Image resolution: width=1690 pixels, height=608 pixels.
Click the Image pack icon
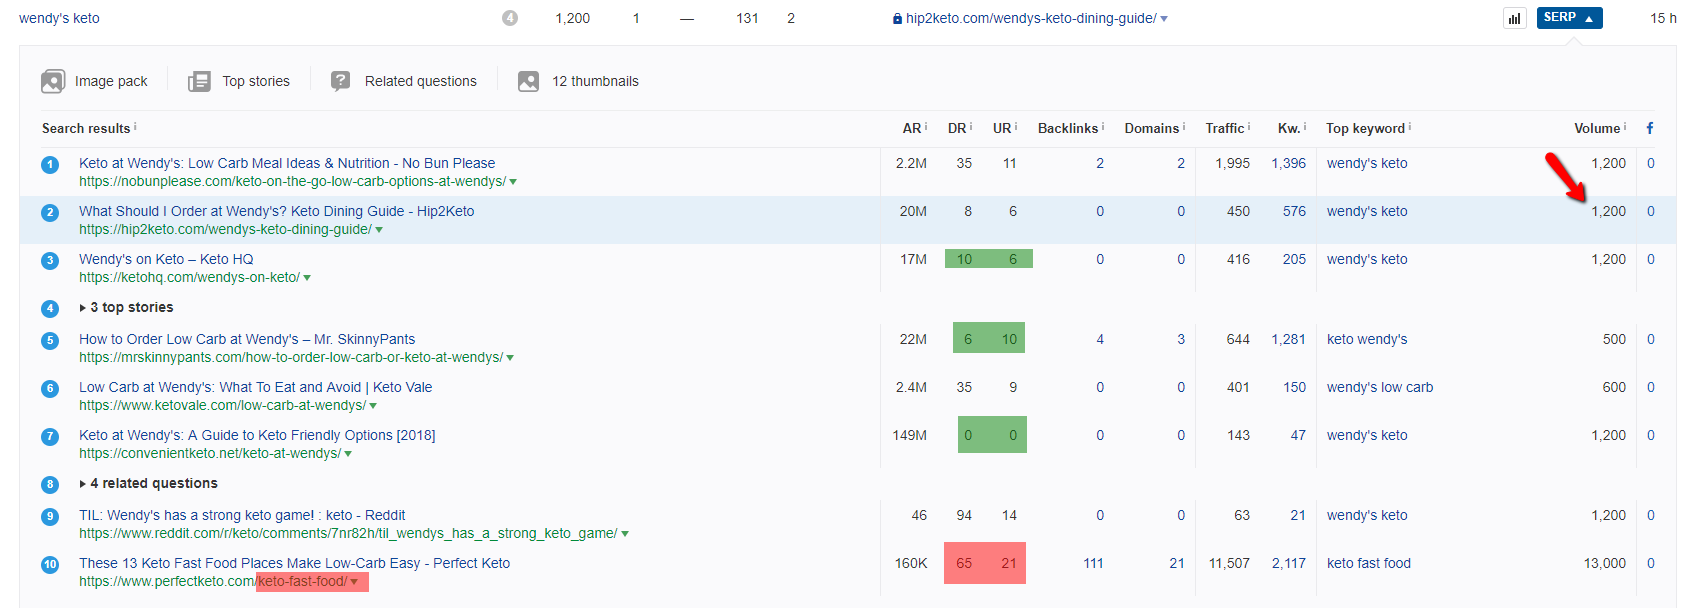53,81
